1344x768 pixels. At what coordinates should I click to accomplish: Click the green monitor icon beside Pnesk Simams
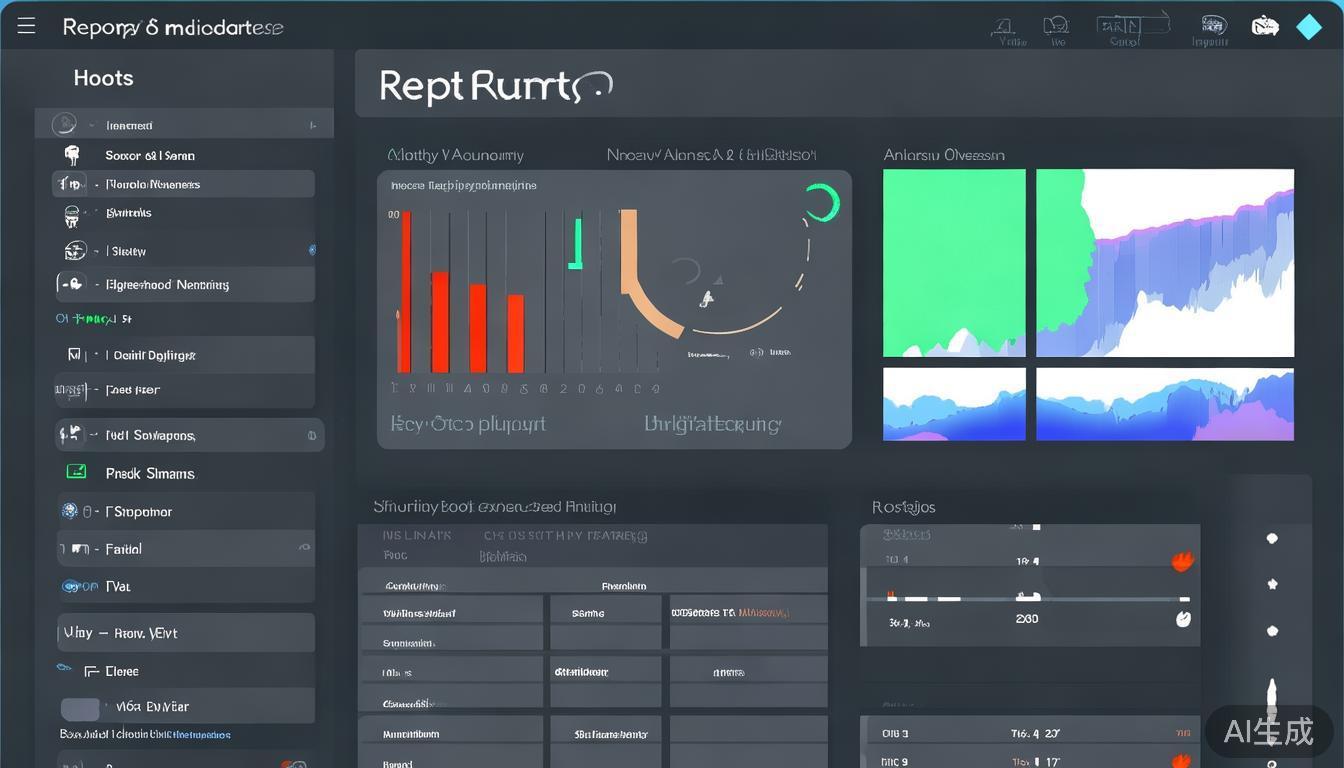[x=75, y=472]
